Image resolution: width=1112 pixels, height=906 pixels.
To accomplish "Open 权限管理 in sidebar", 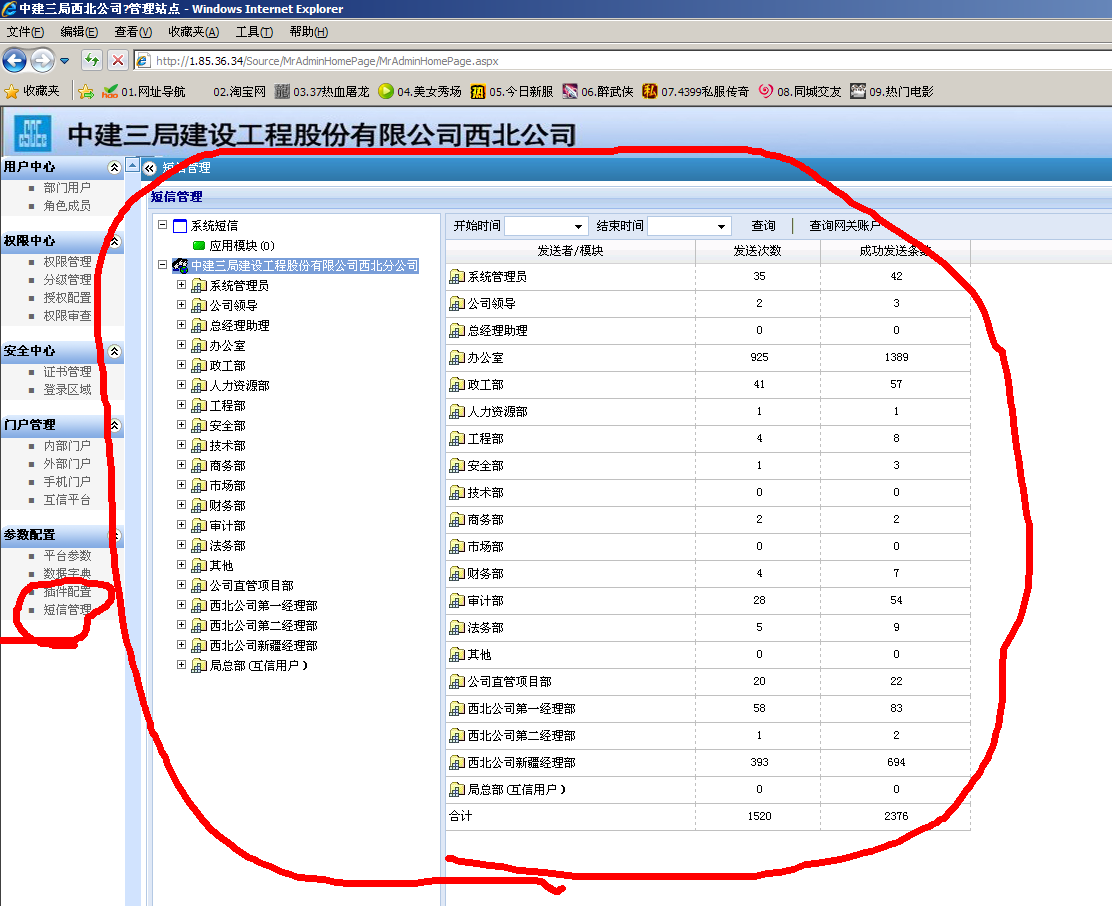I will (x=67, y=262).
